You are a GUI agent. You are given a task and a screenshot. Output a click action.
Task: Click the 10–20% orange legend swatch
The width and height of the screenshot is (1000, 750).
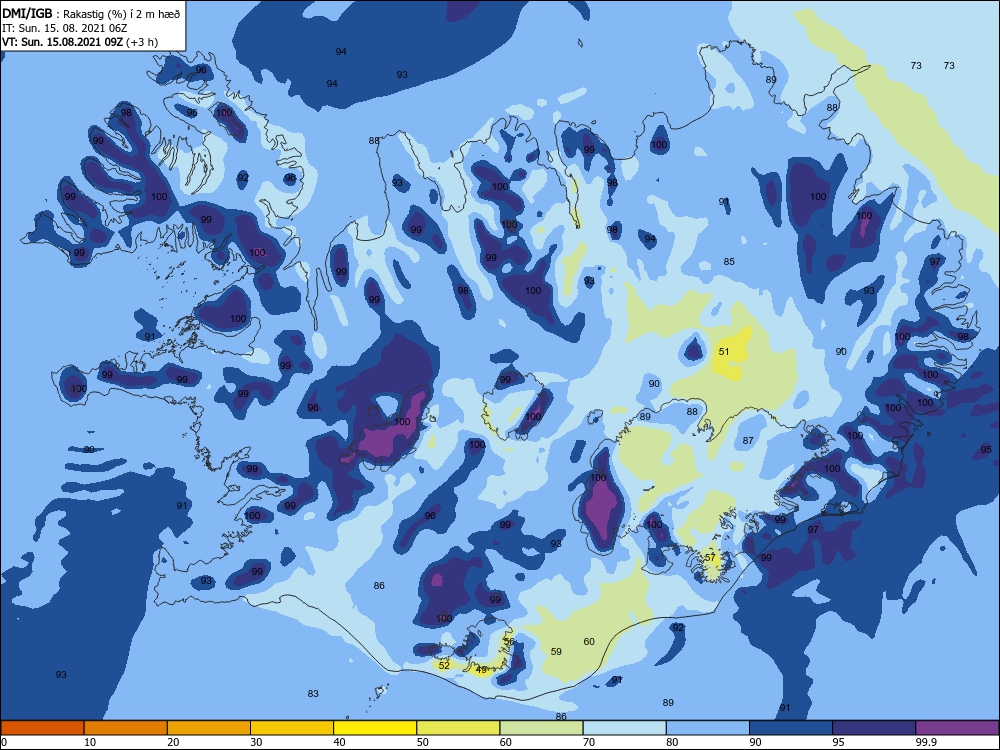click(x=126, y=728)
